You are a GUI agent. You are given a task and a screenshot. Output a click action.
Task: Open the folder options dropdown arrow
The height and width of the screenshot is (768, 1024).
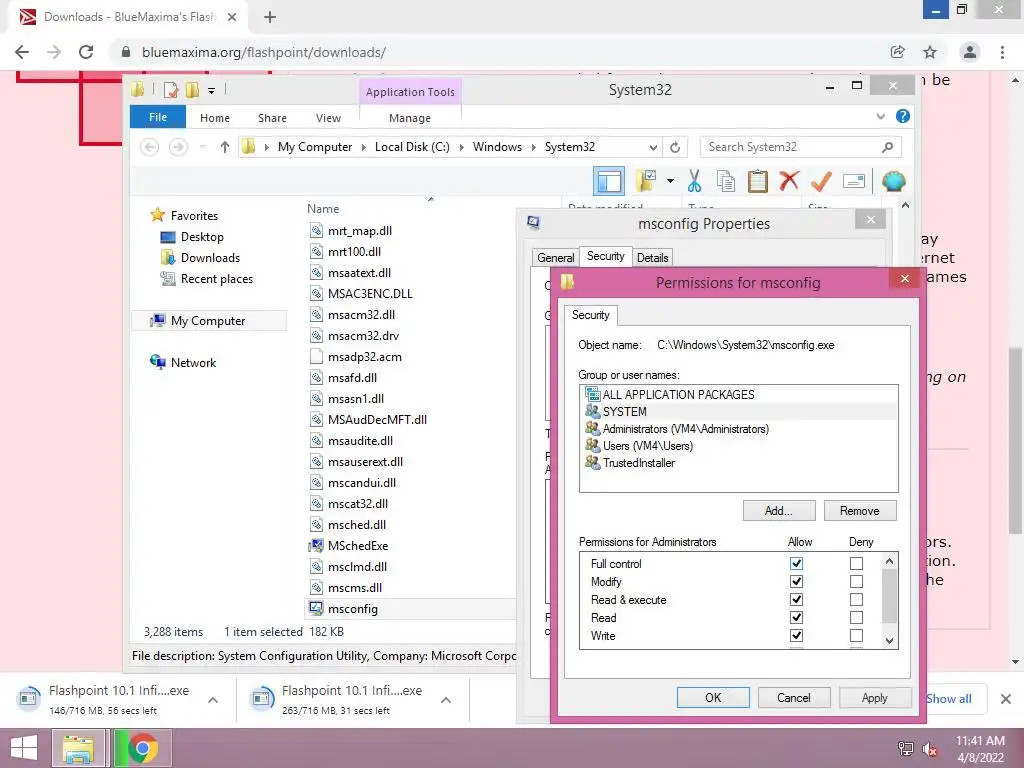(x=670, y=181)
